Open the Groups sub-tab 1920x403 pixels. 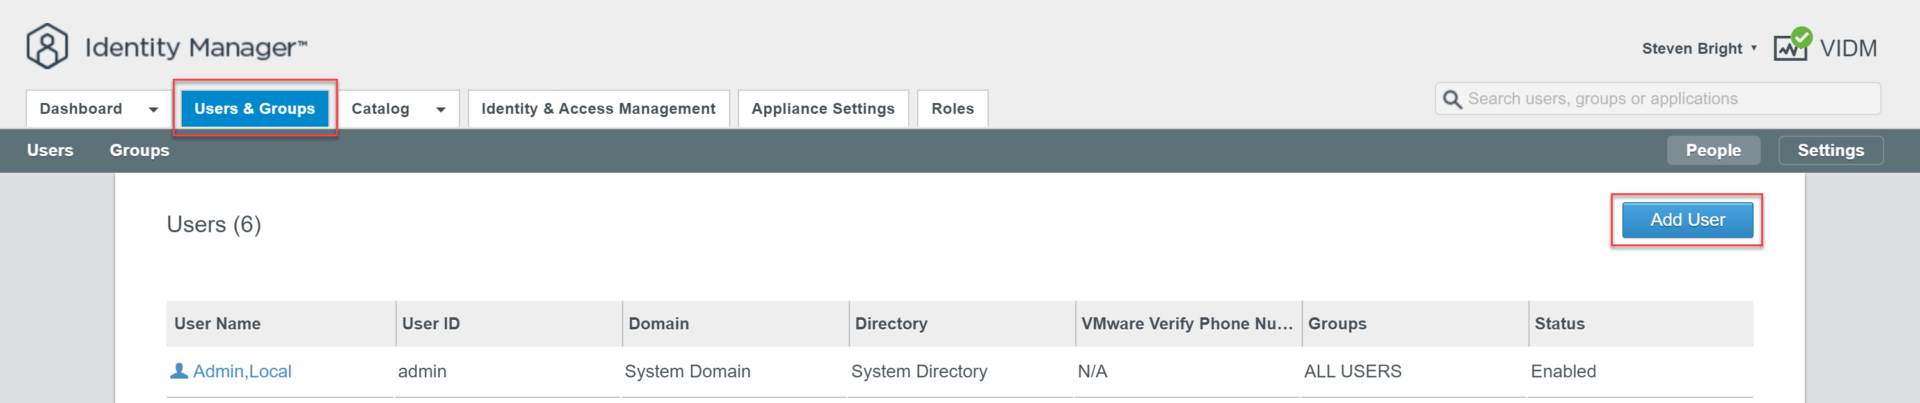(139, 150)
